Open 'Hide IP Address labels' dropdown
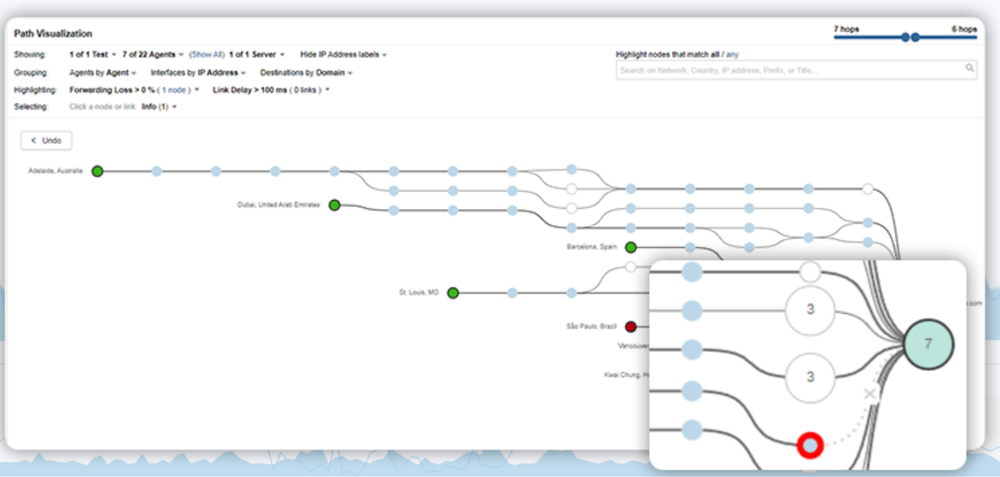This screenshot has height=477, width=1000. pos(344,55)
